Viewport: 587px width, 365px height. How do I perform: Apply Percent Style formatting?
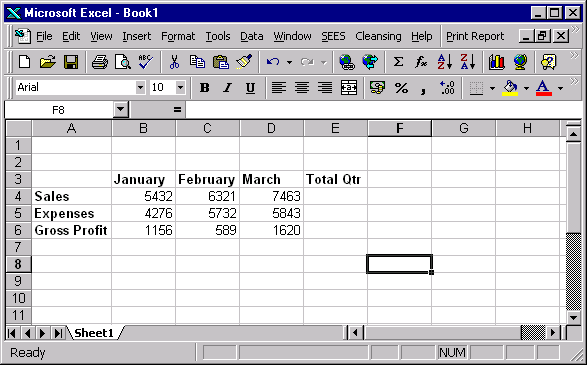click(x=401, y=88)
